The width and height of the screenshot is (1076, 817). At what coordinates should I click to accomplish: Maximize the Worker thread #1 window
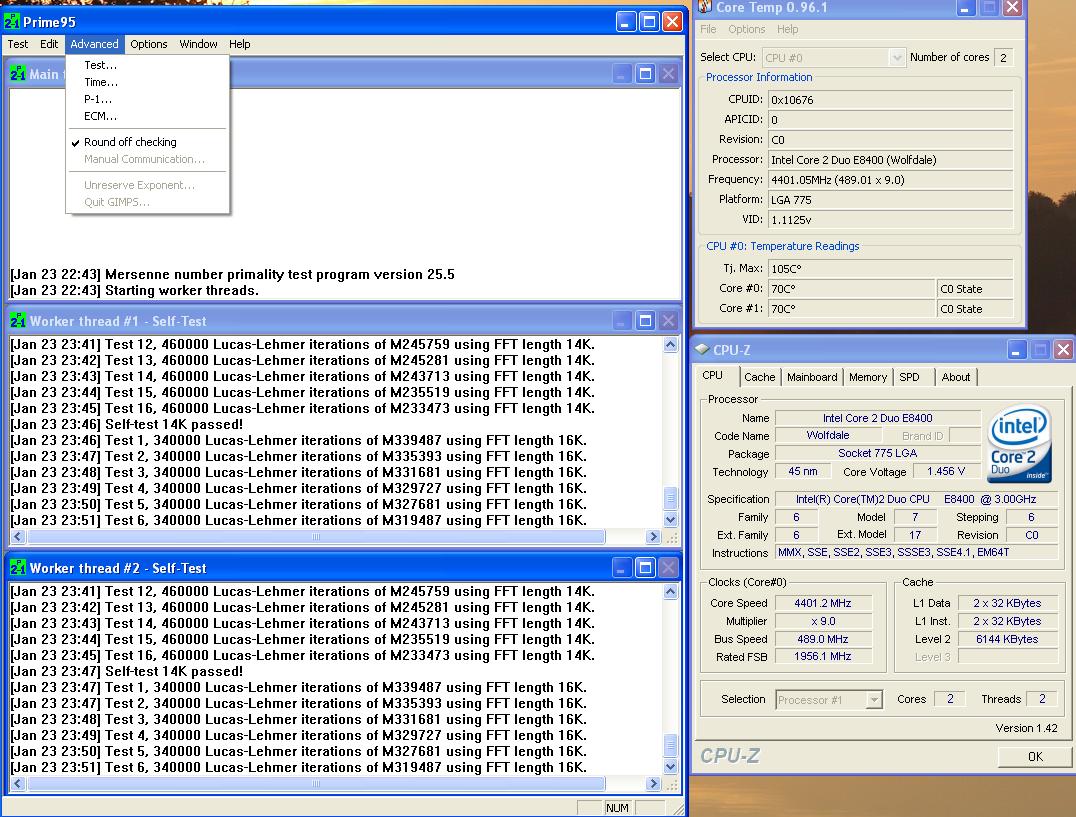(645, 320)
